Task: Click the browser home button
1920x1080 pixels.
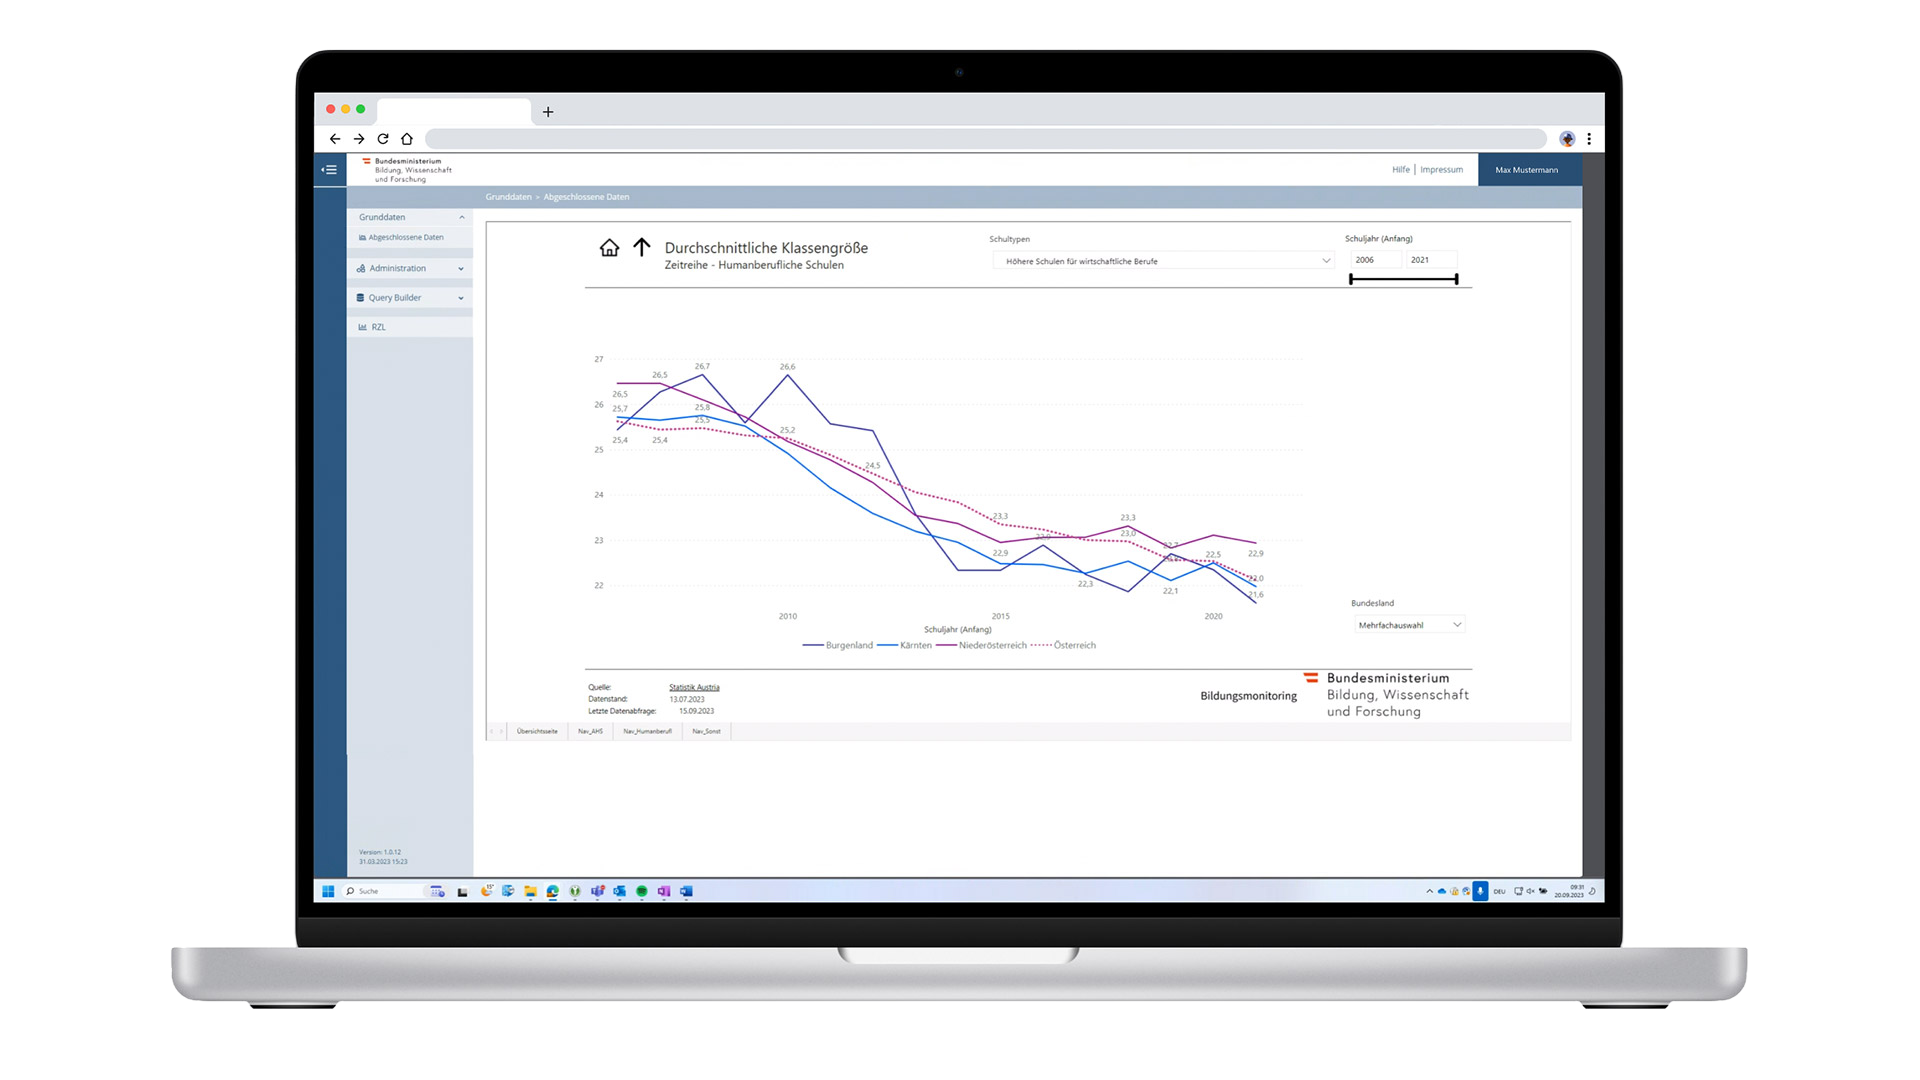Action: click(x=407, y=139)
